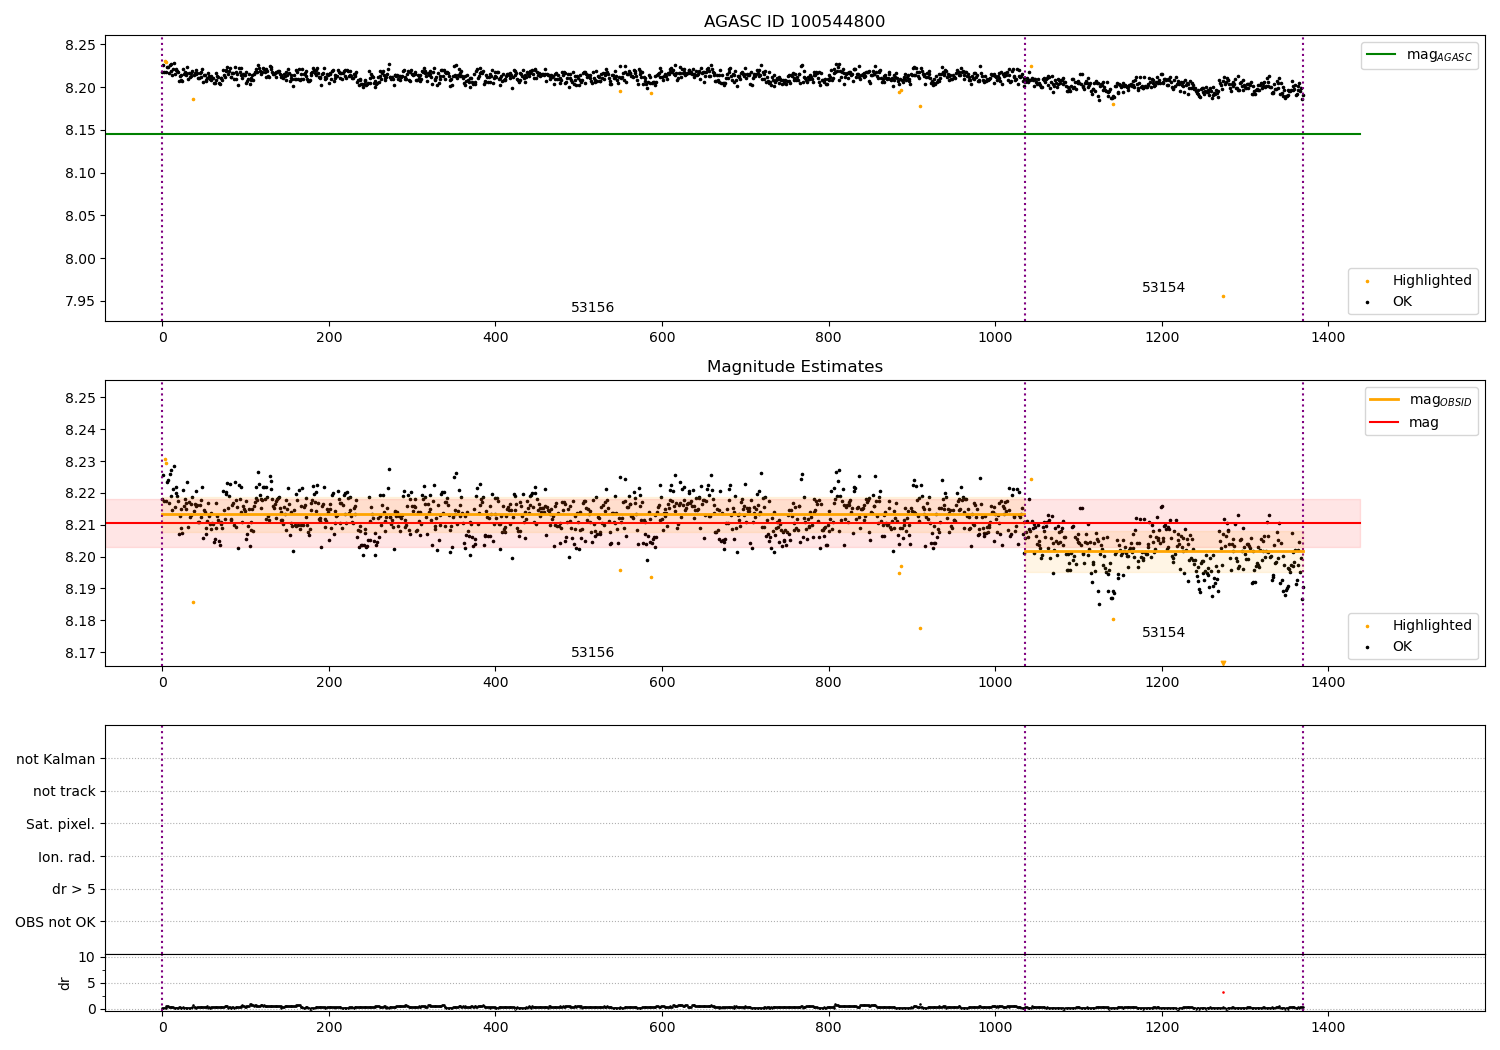The width and height of the screenshot is (1500, 1050).
Task: Click the '53154' obsid label in middle plot
Action: coord(1163,633)
